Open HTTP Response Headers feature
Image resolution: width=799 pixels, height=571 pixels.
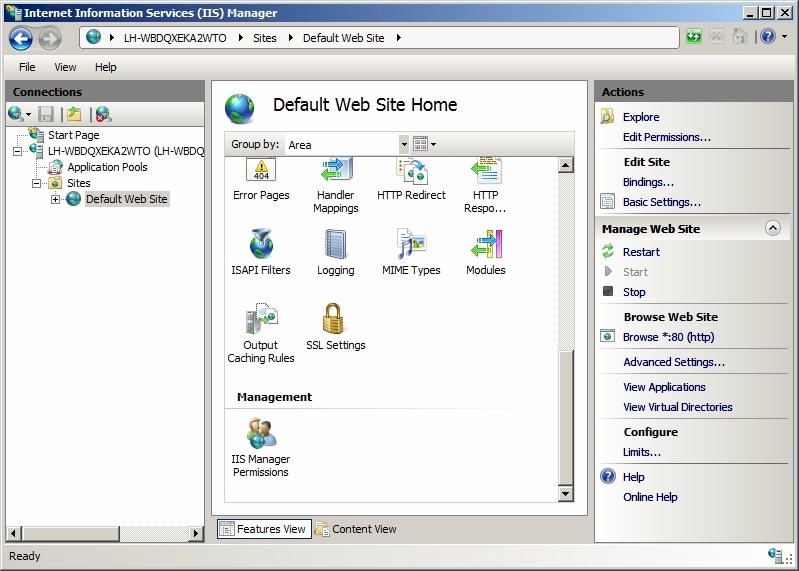click(x=485, y=185)
